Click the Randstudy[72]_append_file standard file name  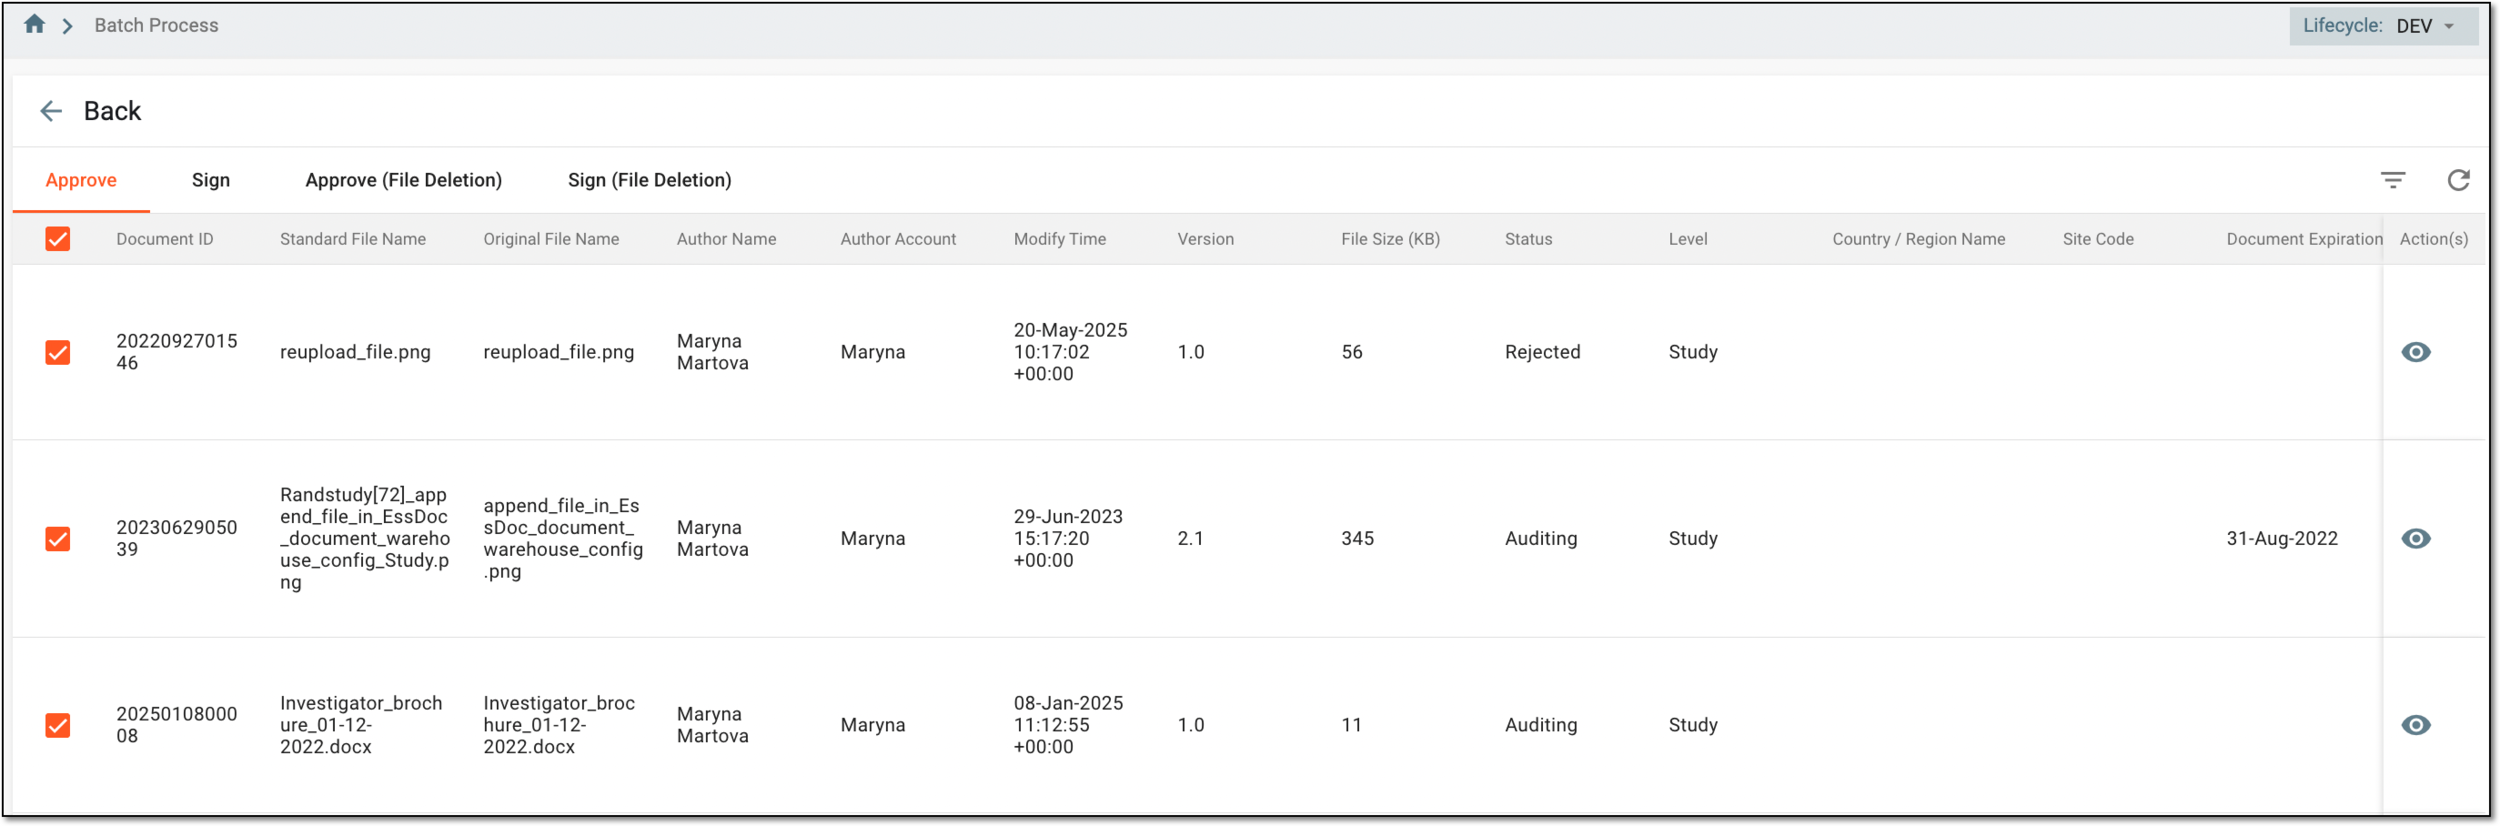[365, 538]
